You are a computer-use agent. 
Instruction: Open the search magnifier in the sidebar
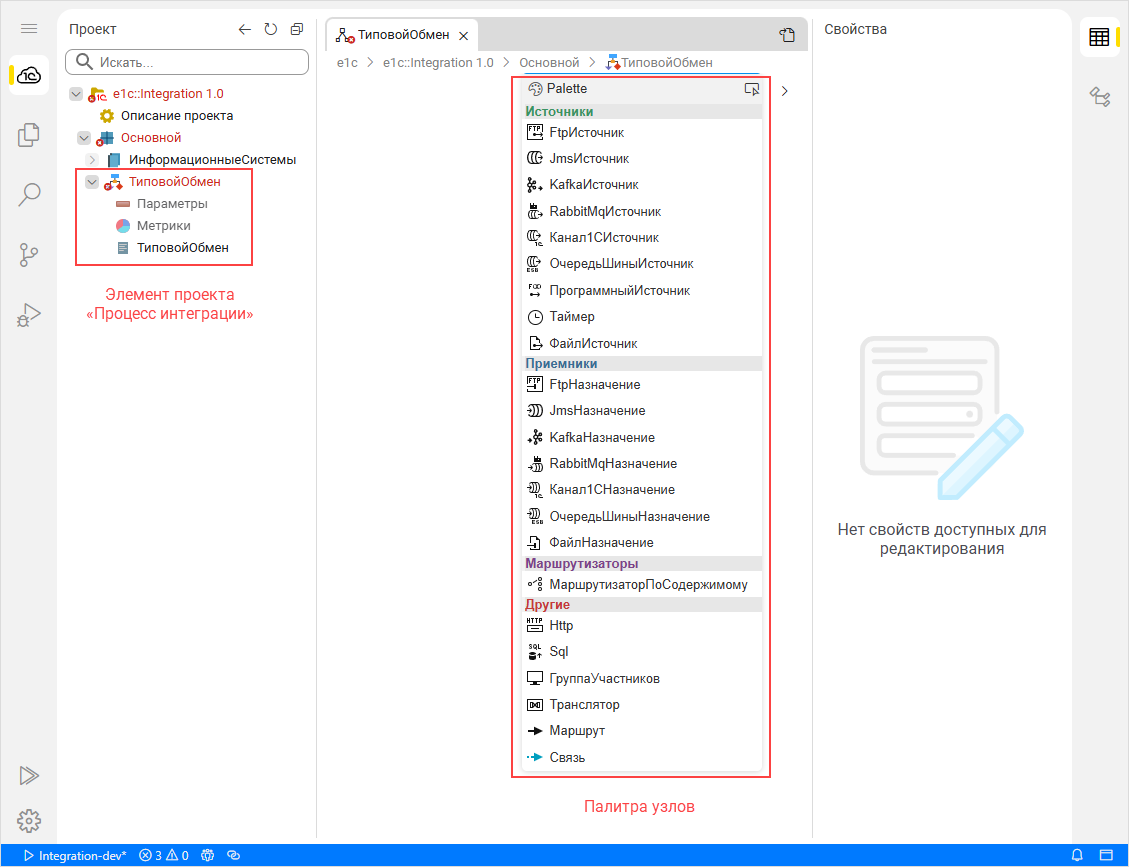click(29, 194)
